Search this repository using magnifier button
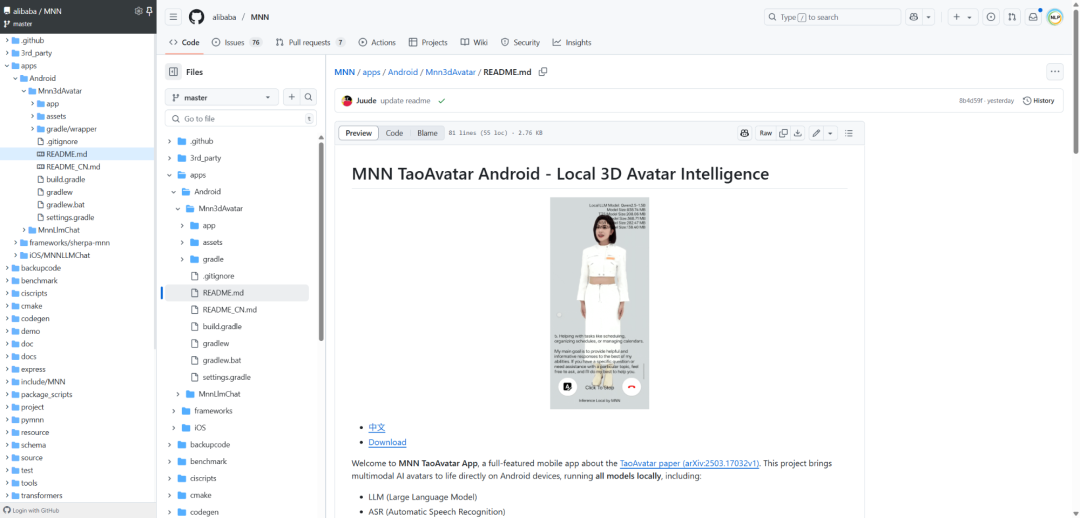 pyautogui.click(x=309, y=98)
